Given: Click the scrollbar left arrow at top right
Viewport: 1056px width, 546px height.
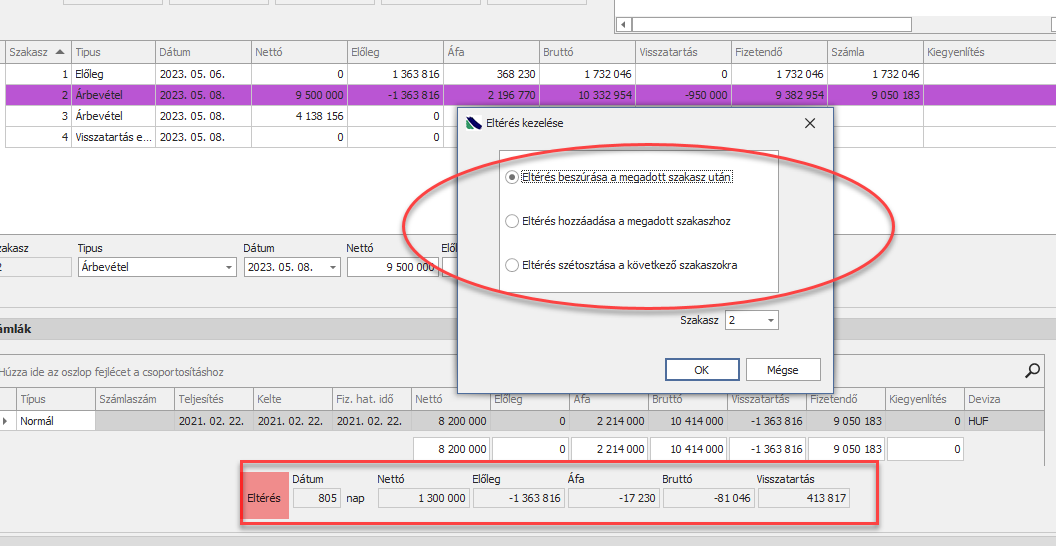Looking at the screenshot, I should 623,24.
